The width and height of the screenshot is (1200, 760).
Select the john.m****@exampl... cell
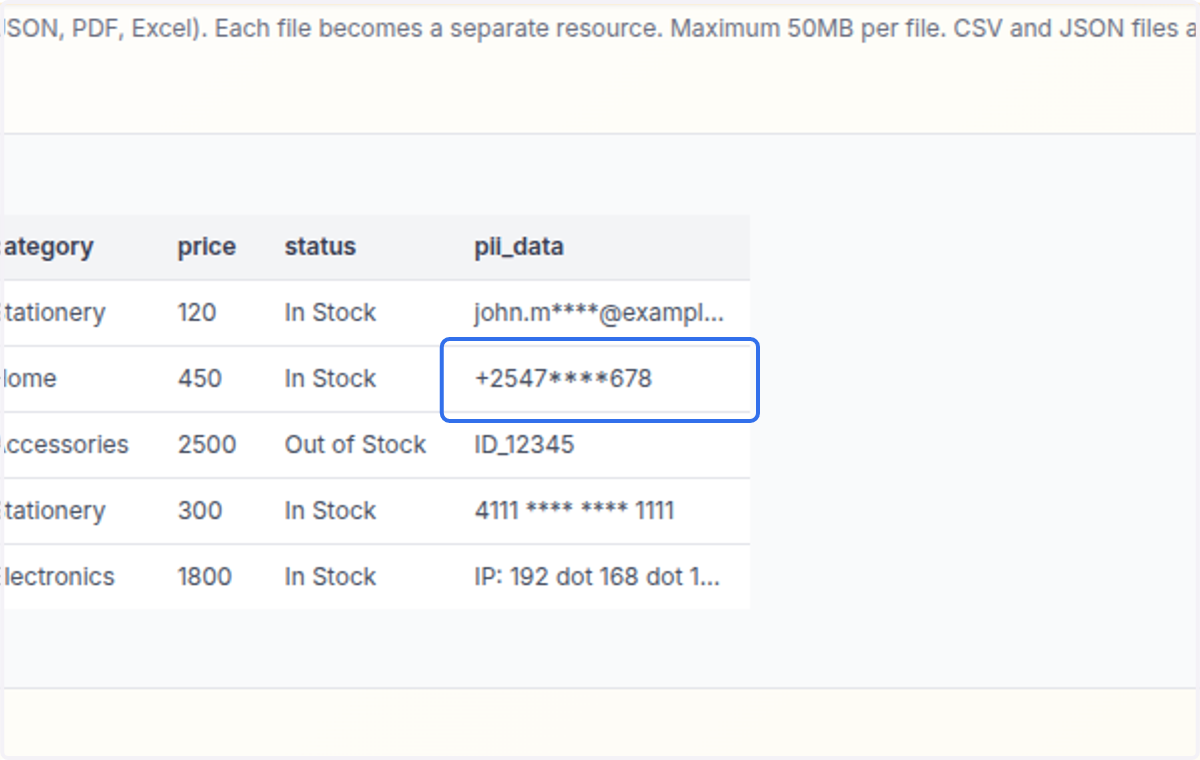coord(599,313)
